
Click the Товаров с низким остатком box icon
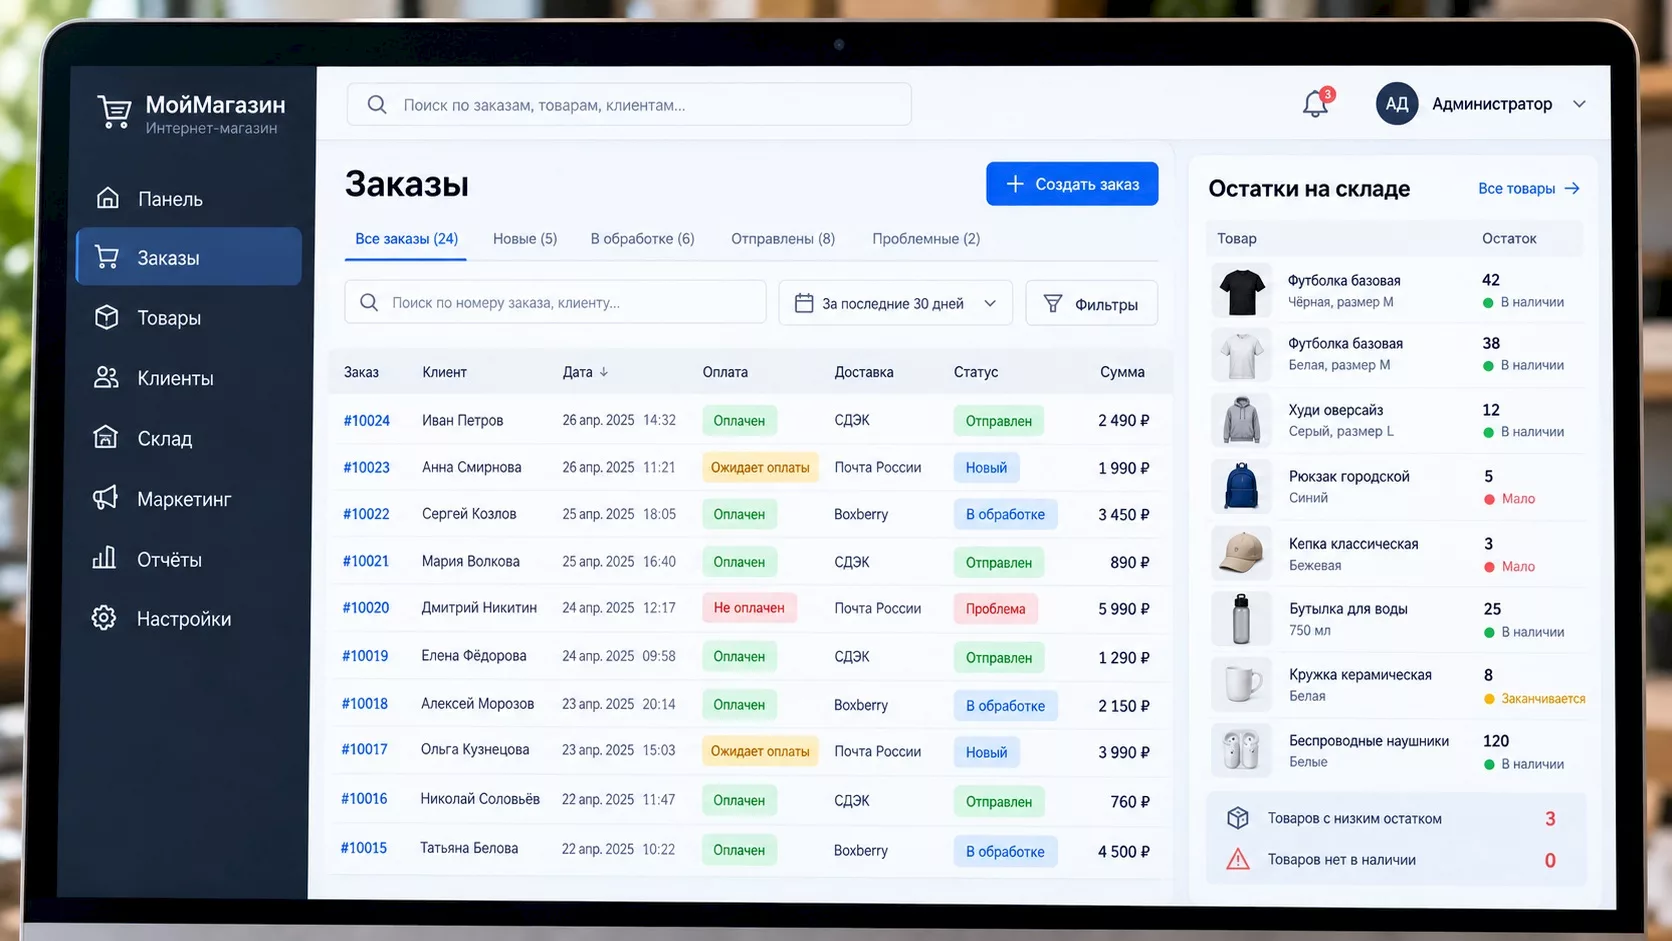(1238, 818)
